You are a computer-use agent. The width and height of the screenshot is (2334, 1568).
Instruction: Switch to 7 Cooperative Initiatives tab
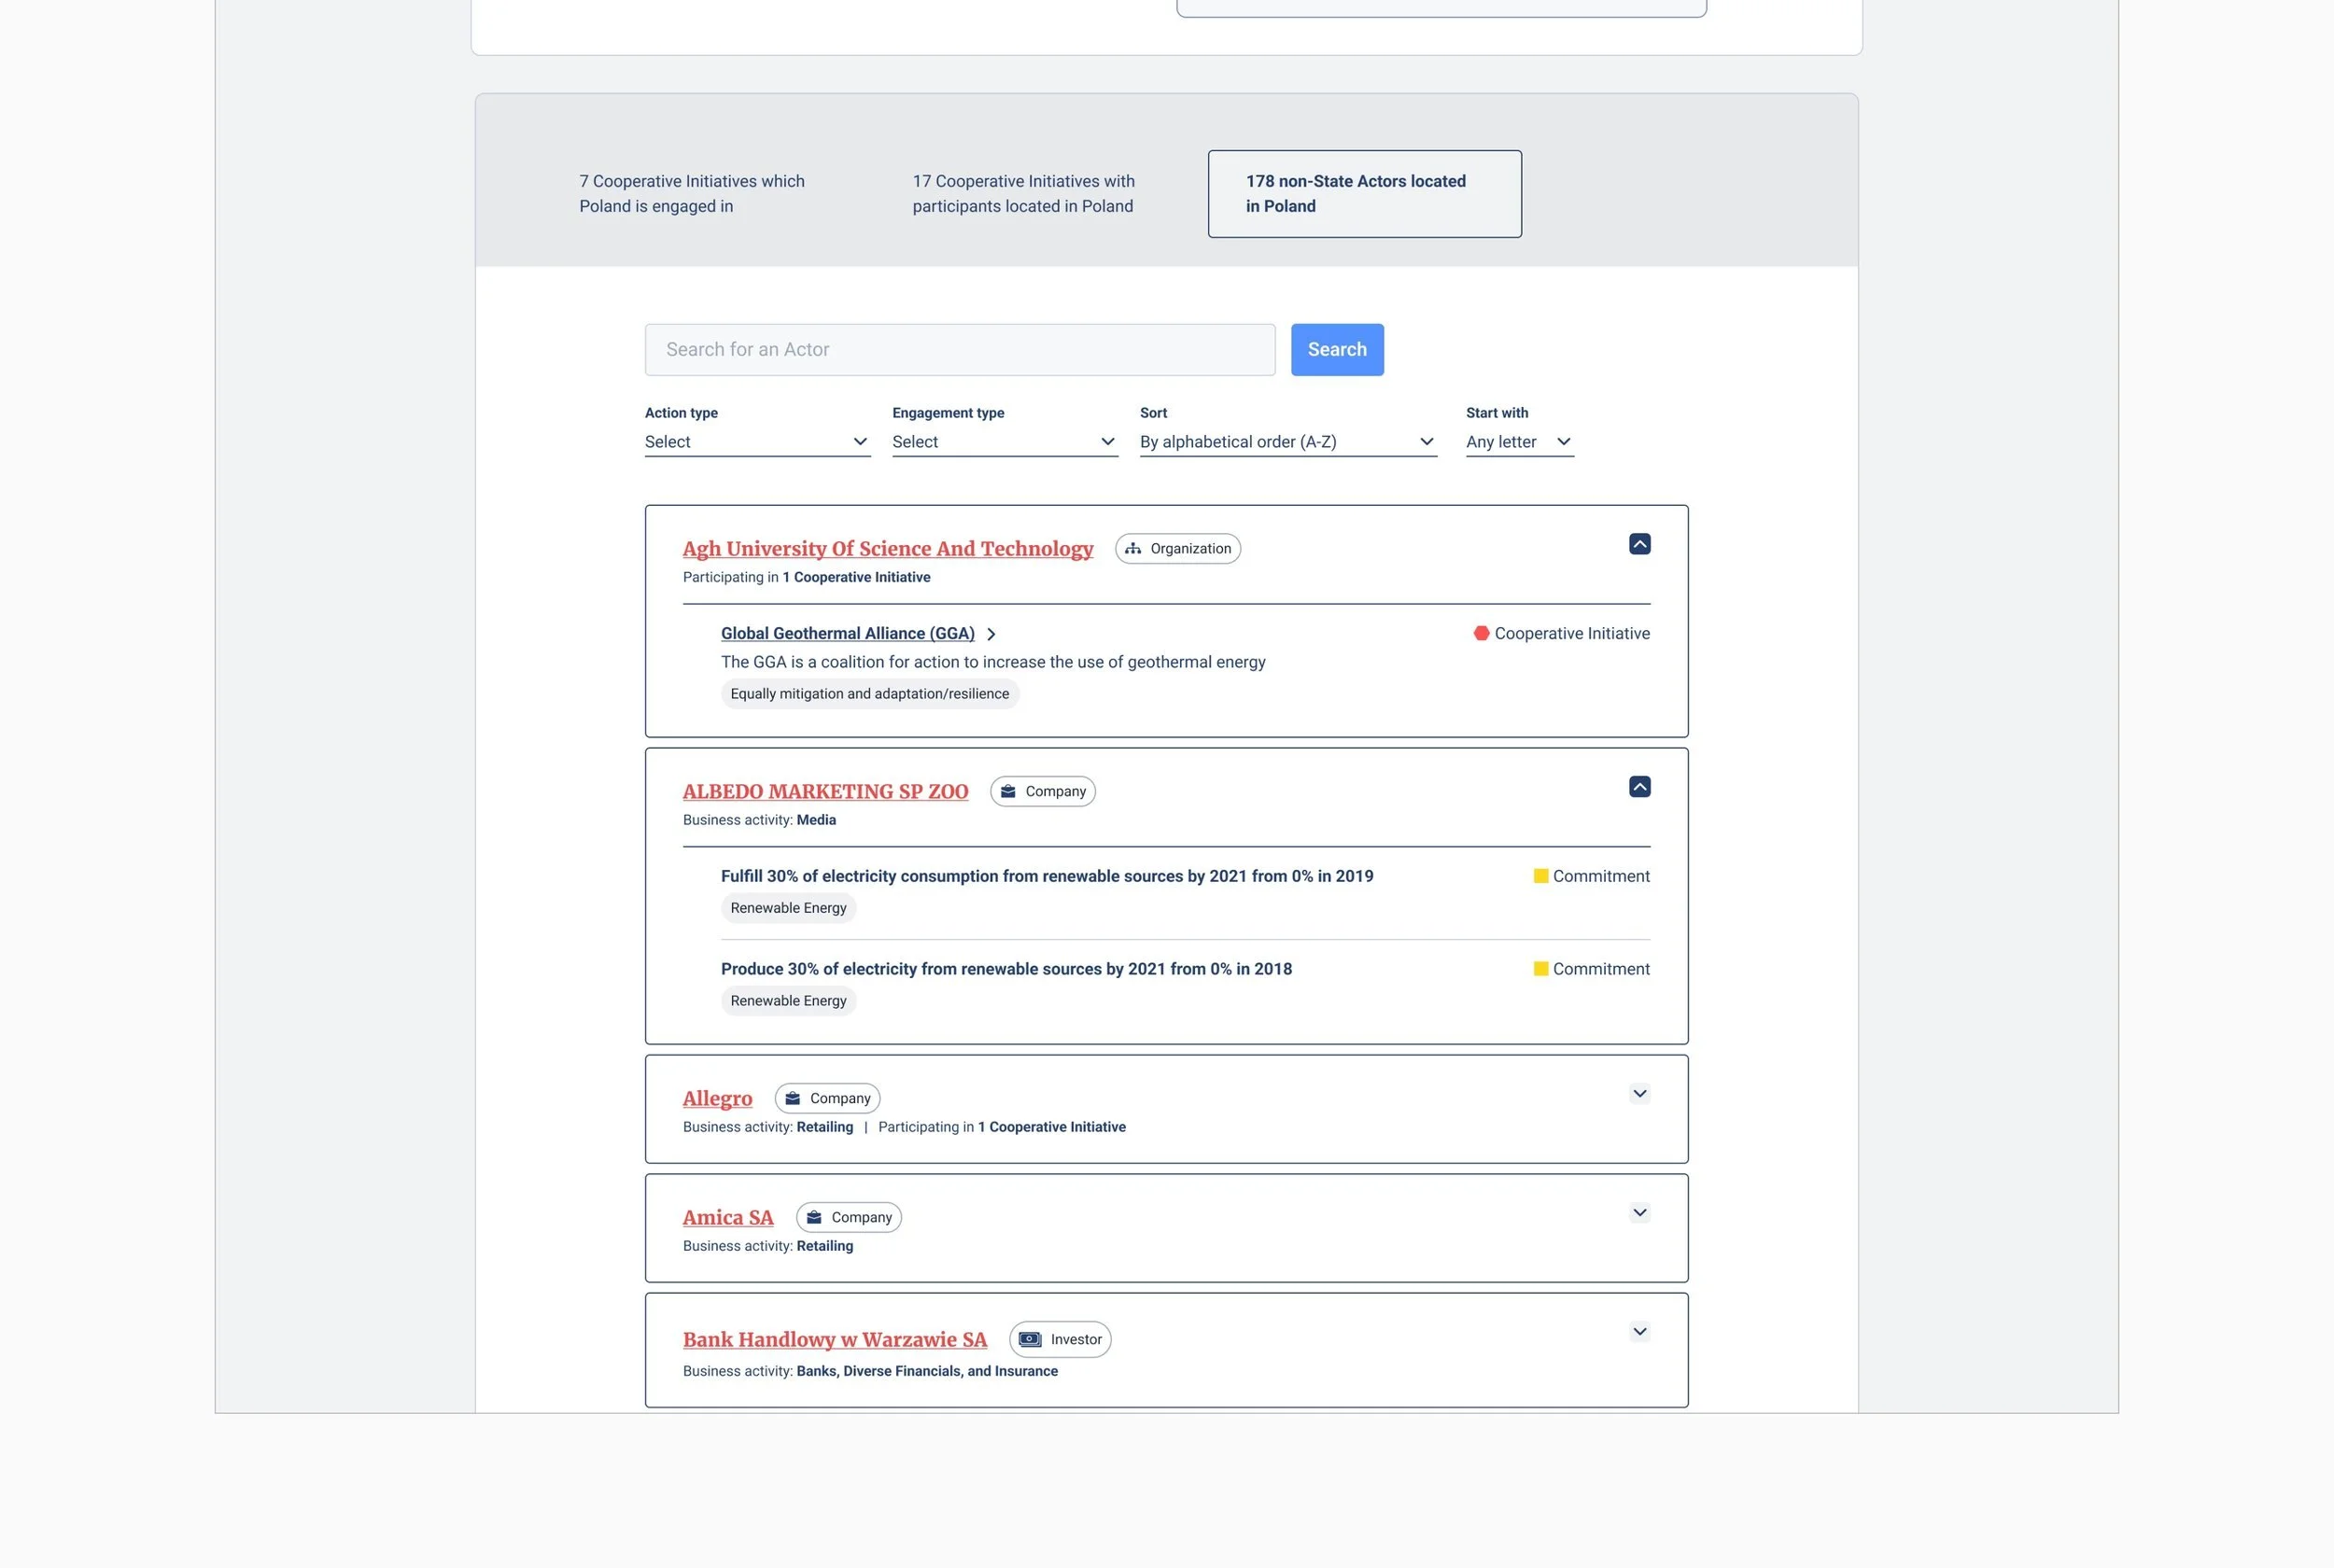click(692, 193)
